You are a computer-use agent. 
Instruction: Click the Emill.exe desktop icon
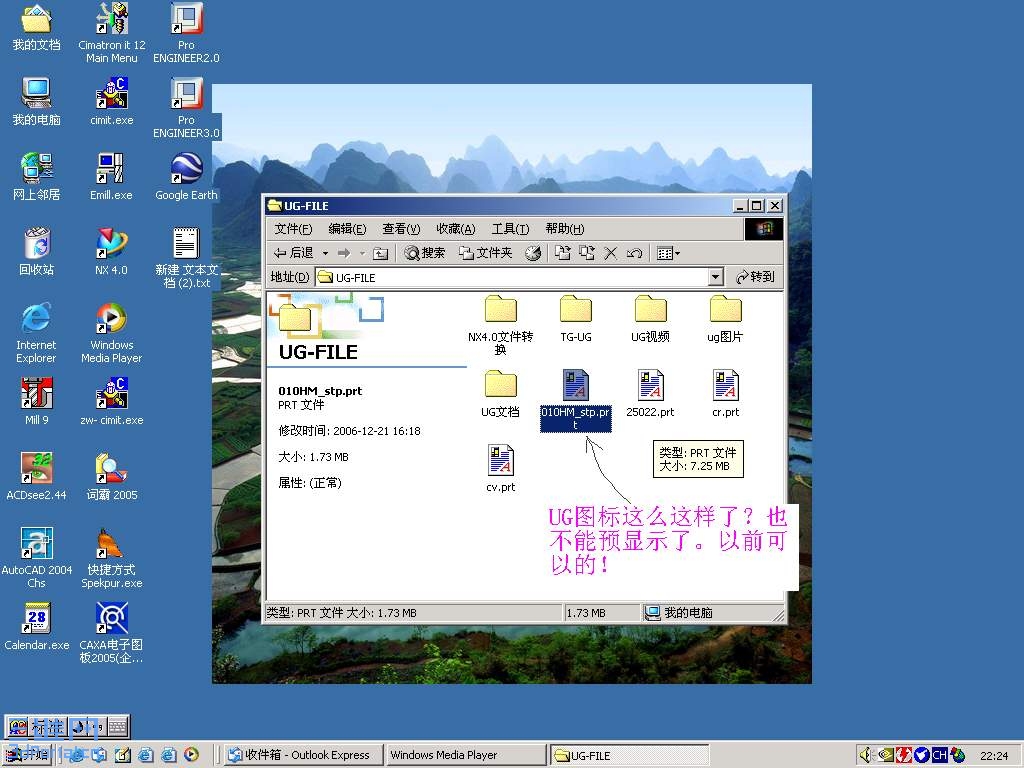coord(111,177)
